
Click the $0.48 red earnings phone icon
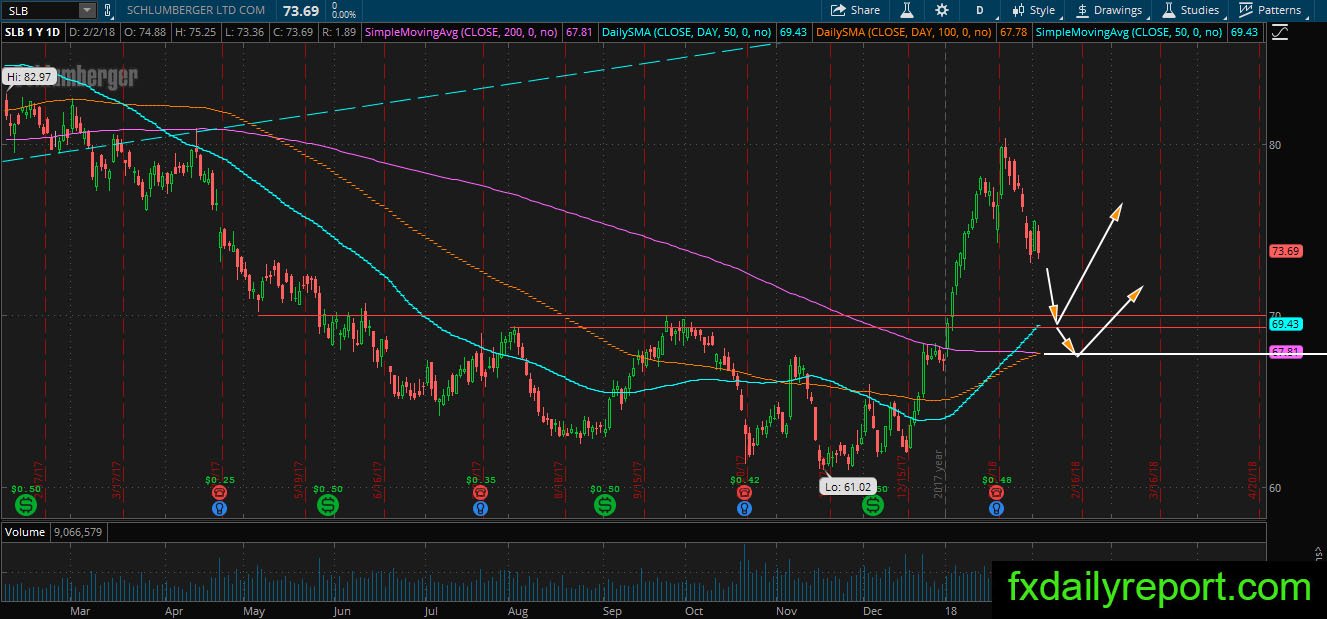pyautogui.click(x=996, y=492)
